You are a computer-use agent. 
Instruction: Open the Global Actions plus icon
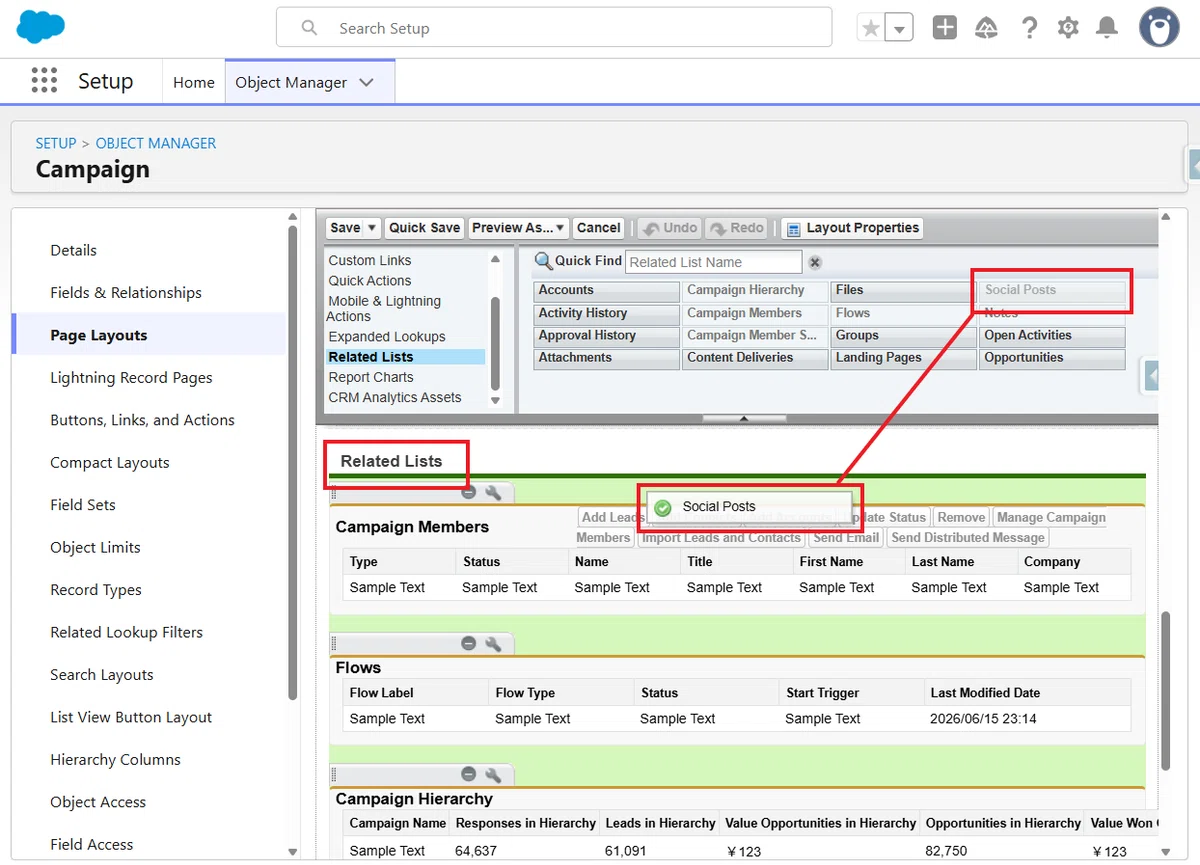pos(945,28)
